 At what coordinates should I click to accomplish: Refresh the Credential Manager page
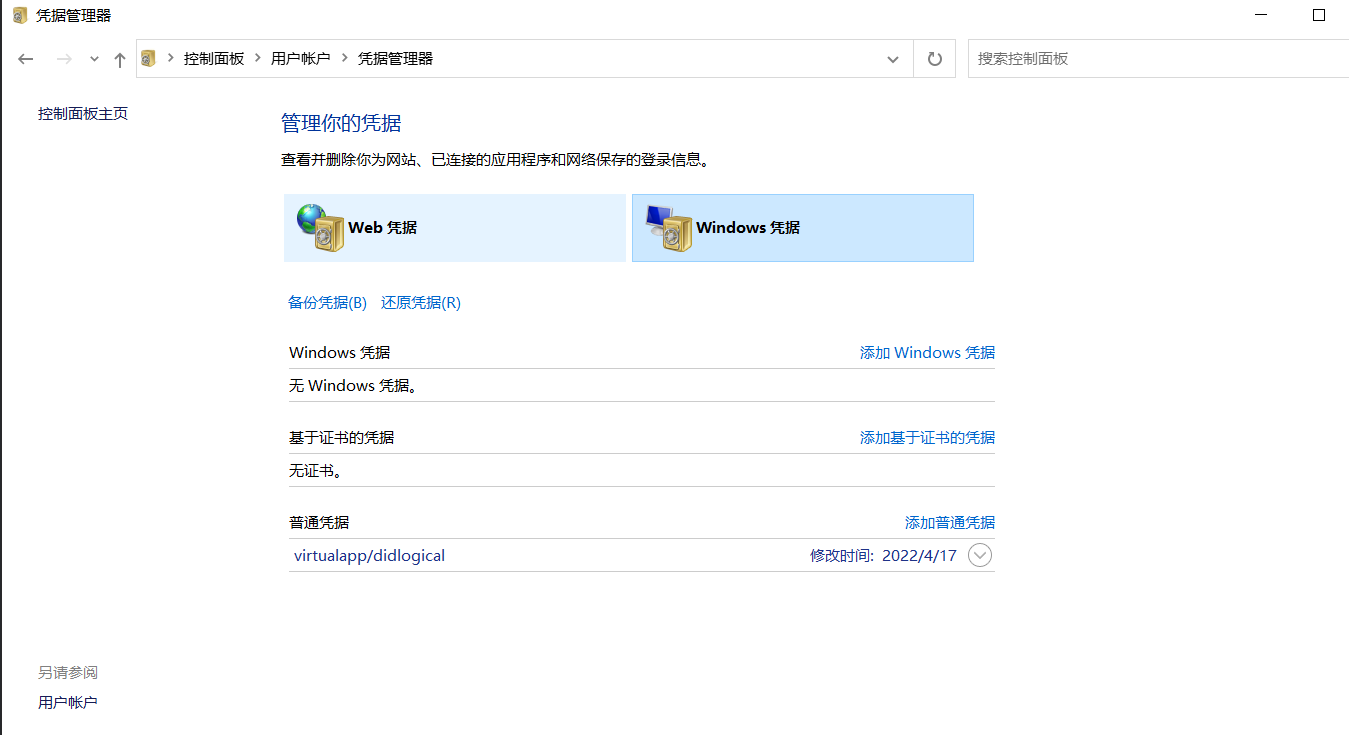(x=935, y=59)
